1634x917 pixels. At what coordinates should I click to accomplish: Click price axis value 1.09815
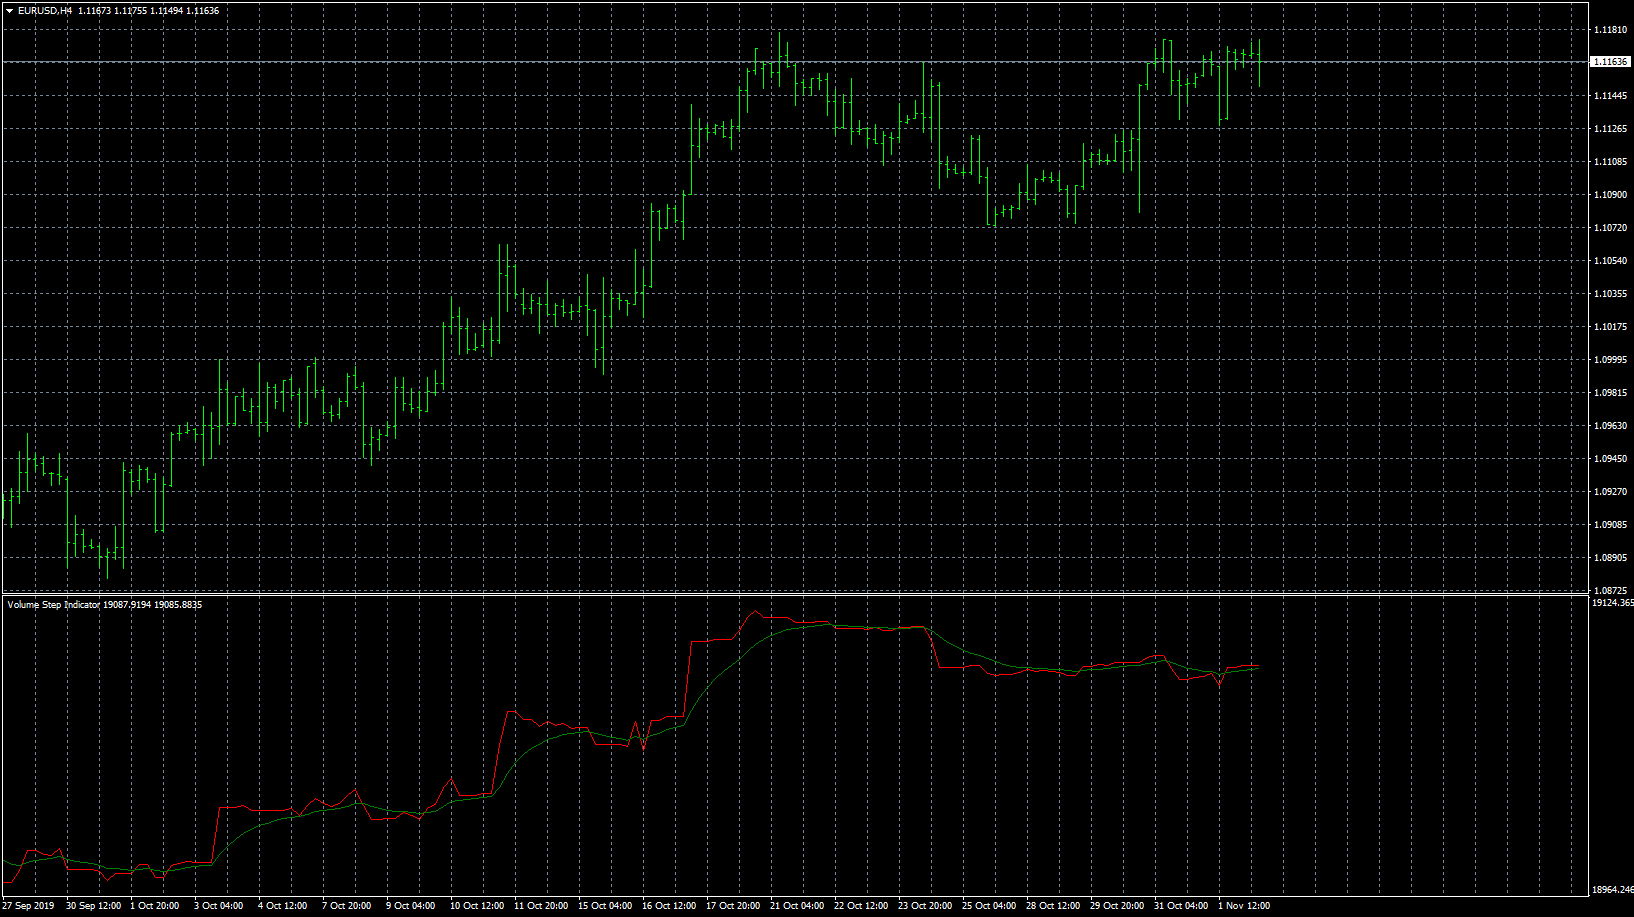[x=1609, y=393]
